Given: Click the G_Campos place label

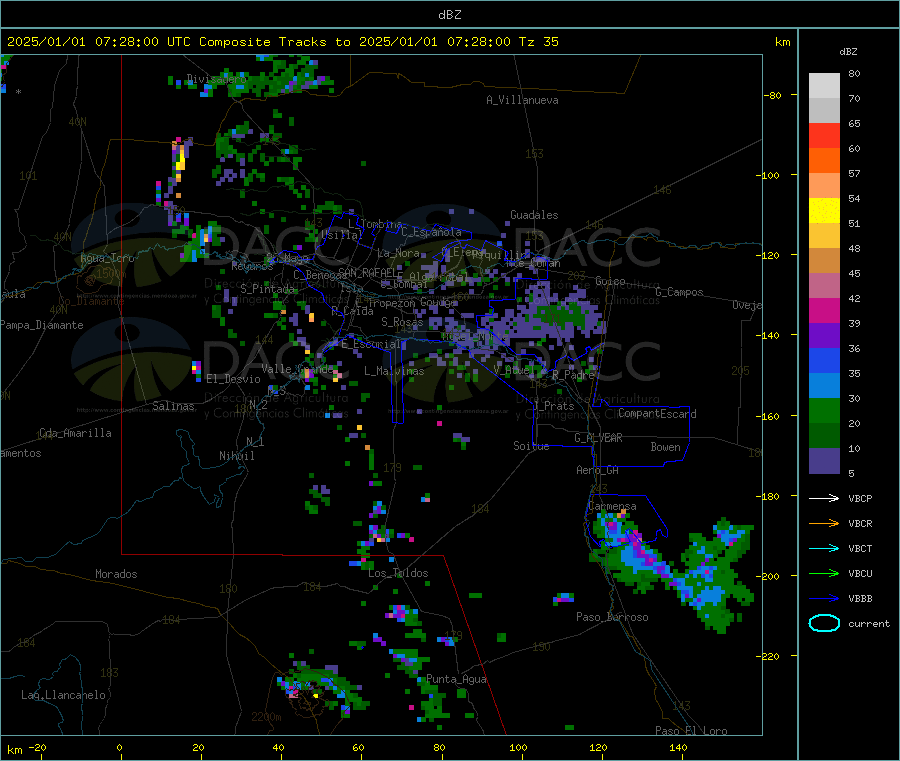Looking at the screenshot, I should point(679,292).
